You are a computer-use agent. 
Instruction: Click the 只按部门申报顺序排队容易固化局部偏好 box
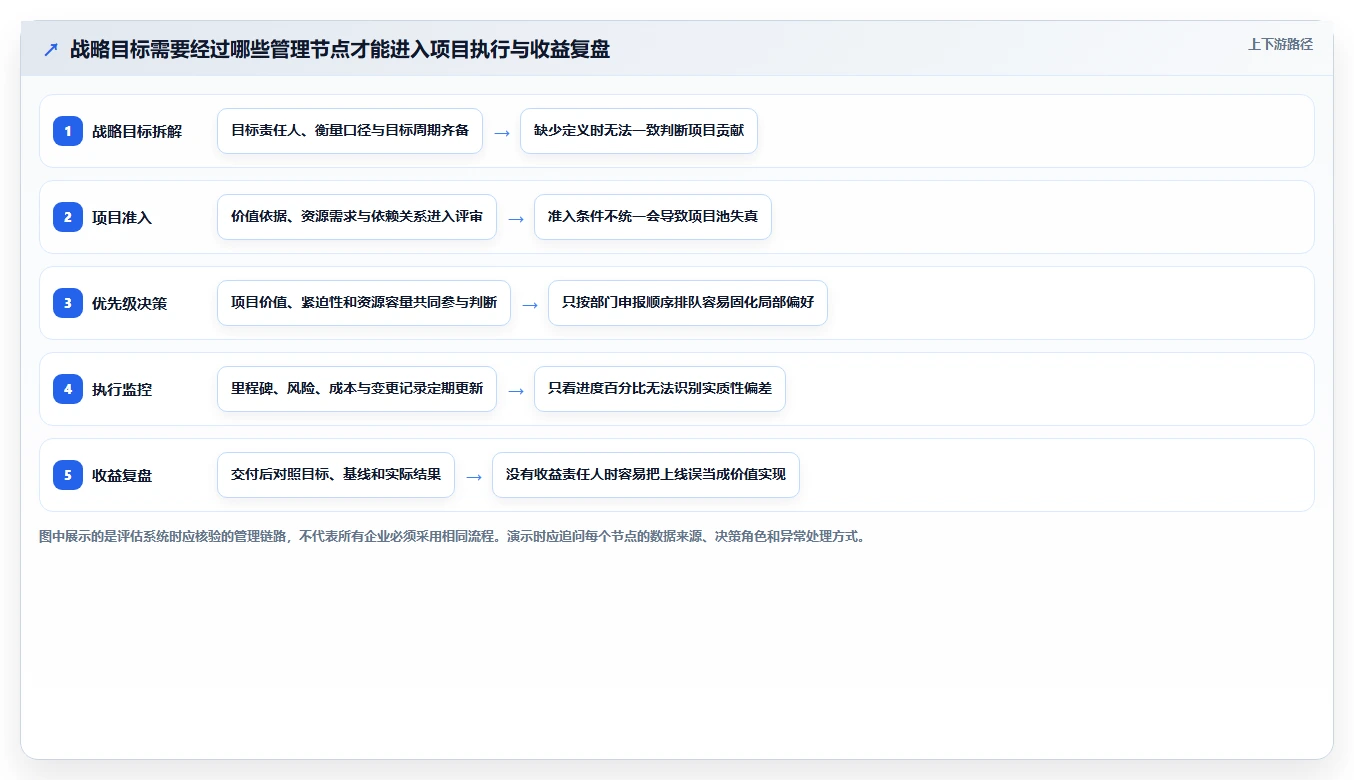[688, 303]
